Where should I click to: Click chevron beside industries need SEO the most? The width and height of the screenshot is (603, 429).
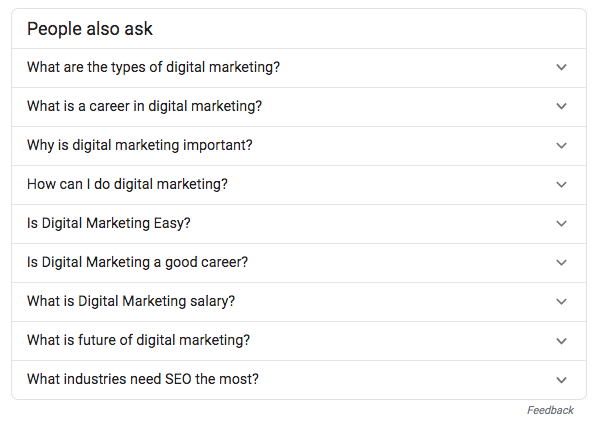[561, 379]
